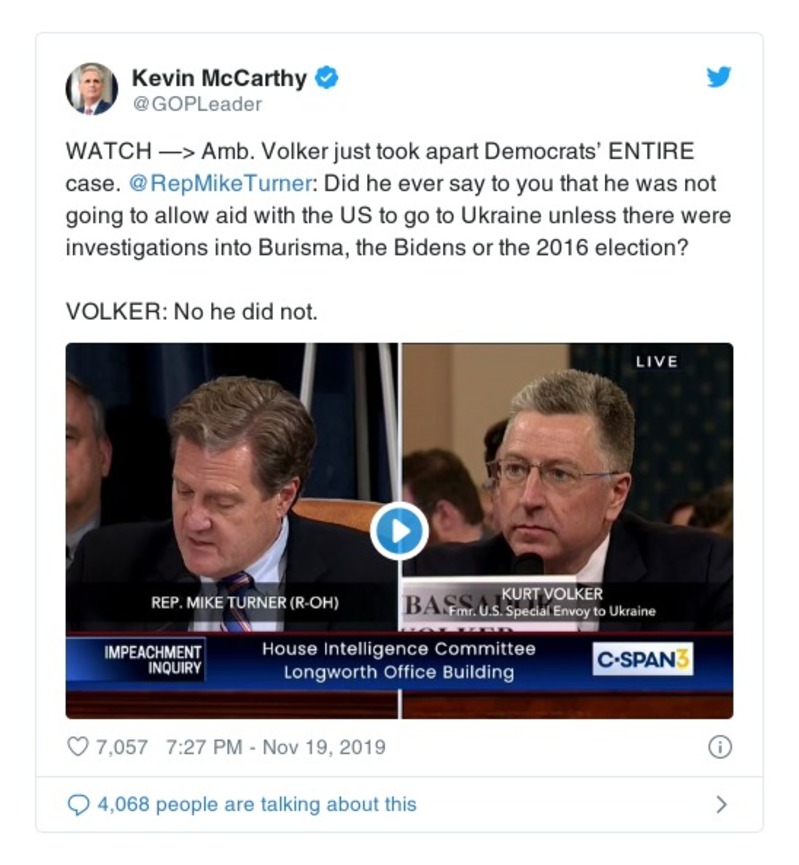Image resolution: width=799 pixels, height=865 pixels.
Task: Click the C-SPAN3 logo in the video
Action: [643, 661]
